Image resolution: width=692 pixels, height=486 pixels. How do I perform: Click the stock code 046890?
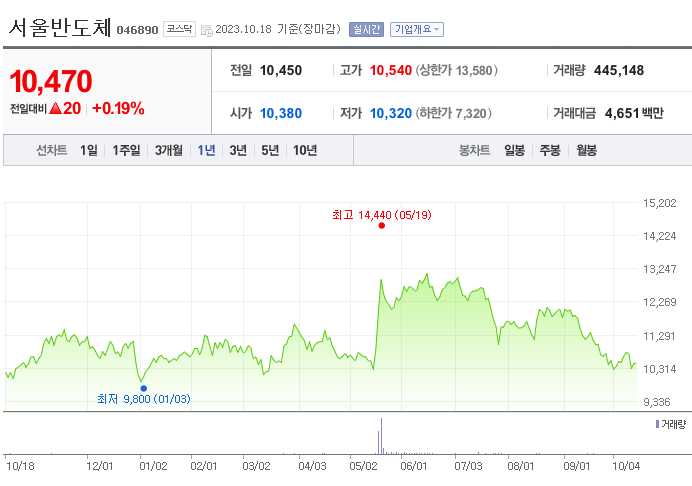click(x=137, y=30)
